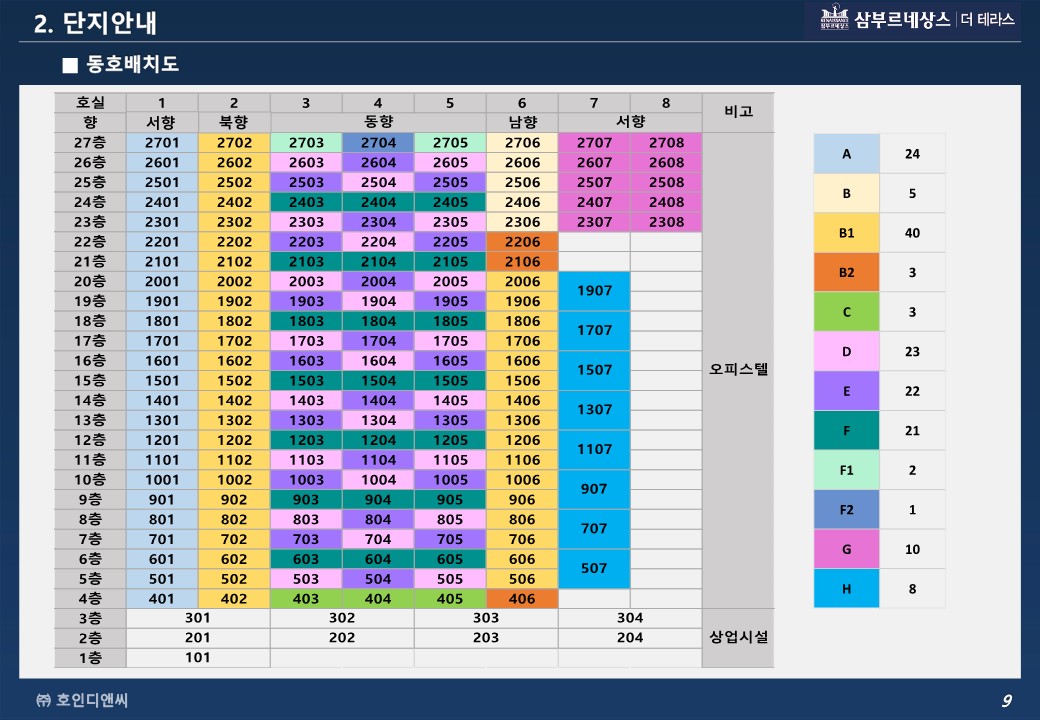
Task: Select commercial unit 101 on 1층
Action: (198, 658)
